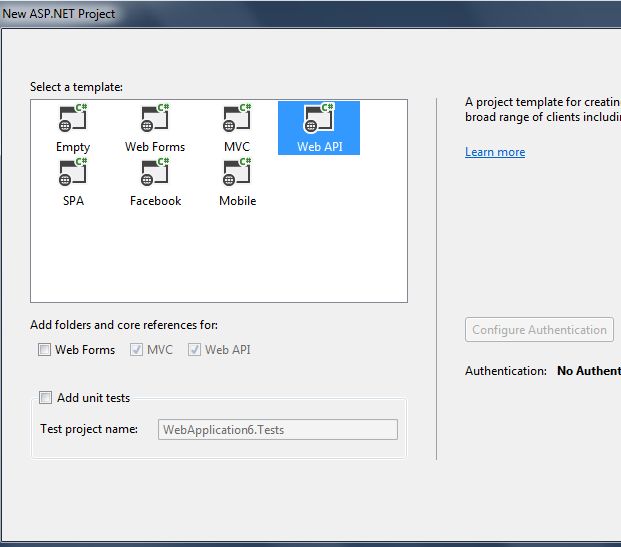Enable the Web Forms references checkbox
Image resolution: width=621 pixels, height=547 pixels.
pos(44,350)
